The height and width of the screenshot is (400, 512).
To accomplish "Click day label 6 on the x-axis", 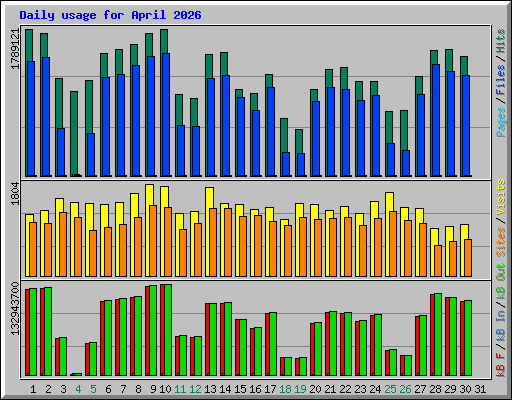I will (x=108, y=389).
